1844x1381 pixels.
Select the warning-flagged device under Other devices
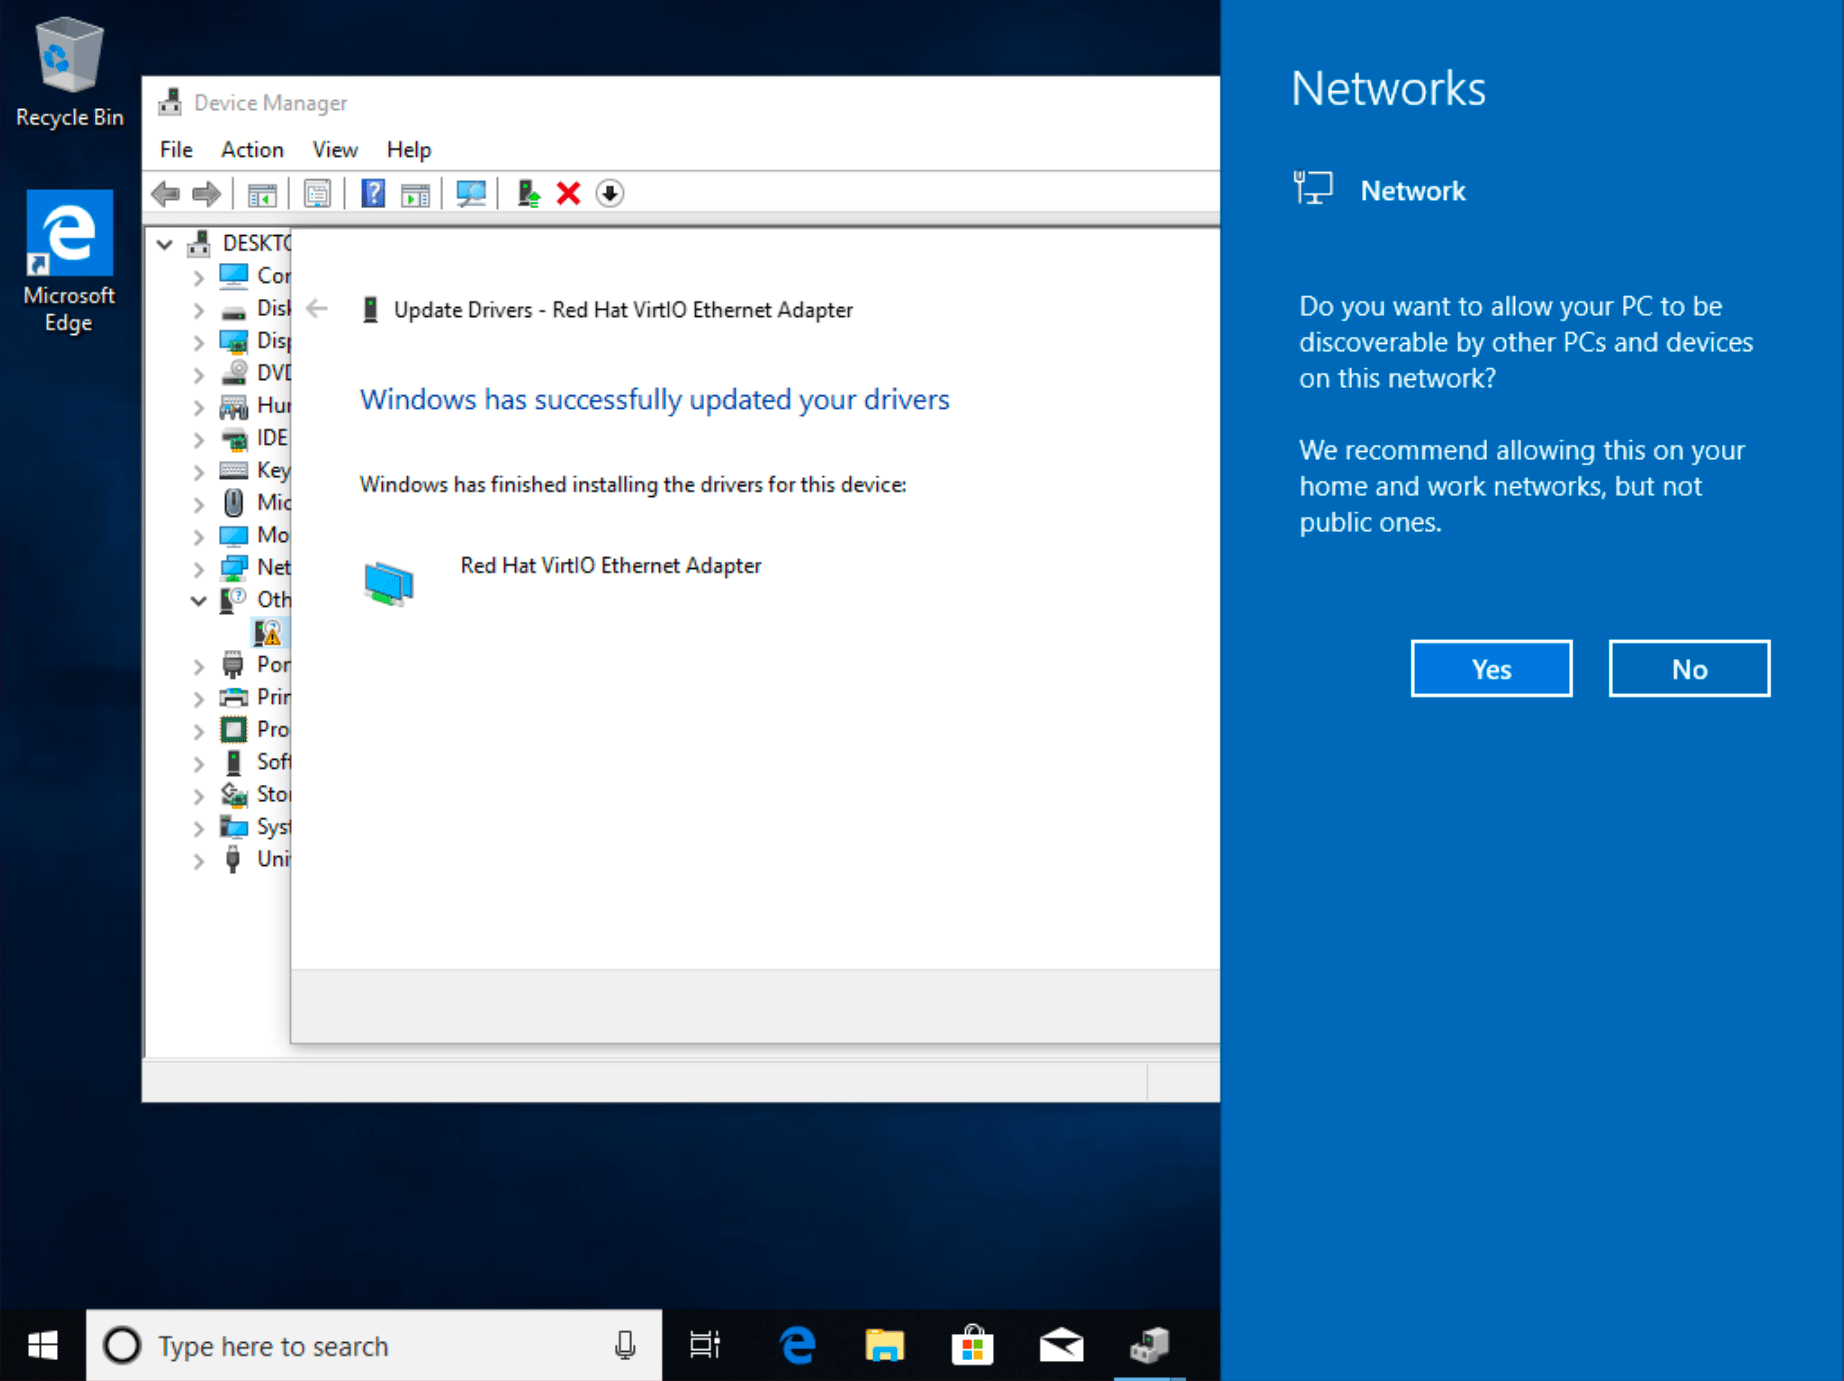click(x=268, y=632)
